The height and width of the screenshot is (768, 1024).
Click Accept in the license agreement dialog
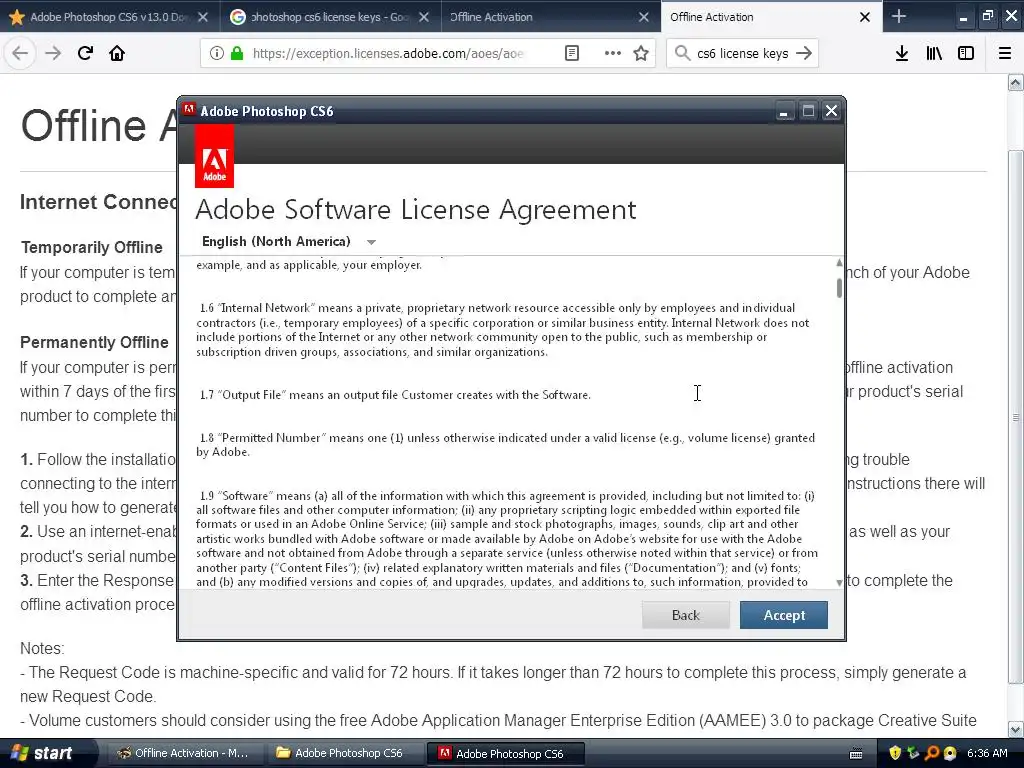pyautogui.click(x=784, y=615)
